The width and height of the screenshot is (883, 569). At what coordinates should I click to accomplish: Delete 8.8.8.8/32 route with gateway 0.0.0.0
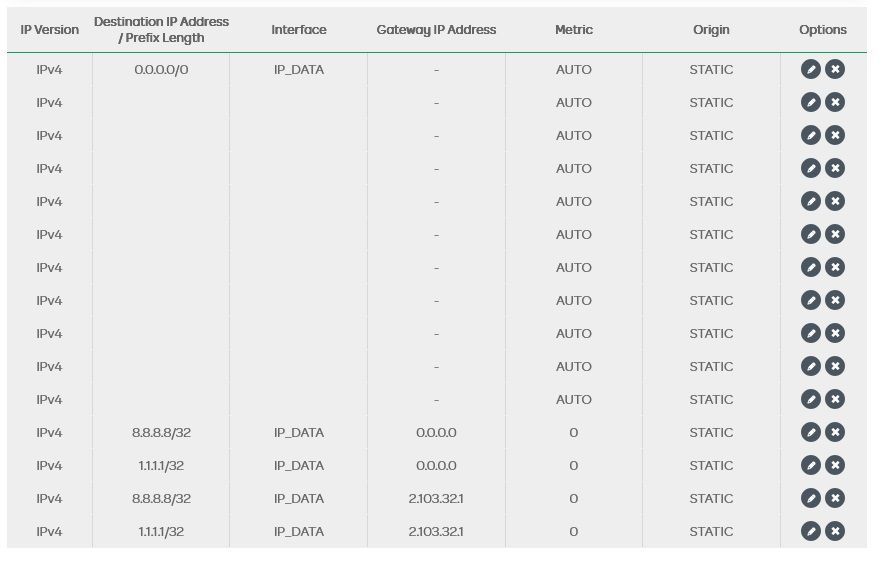835,432
